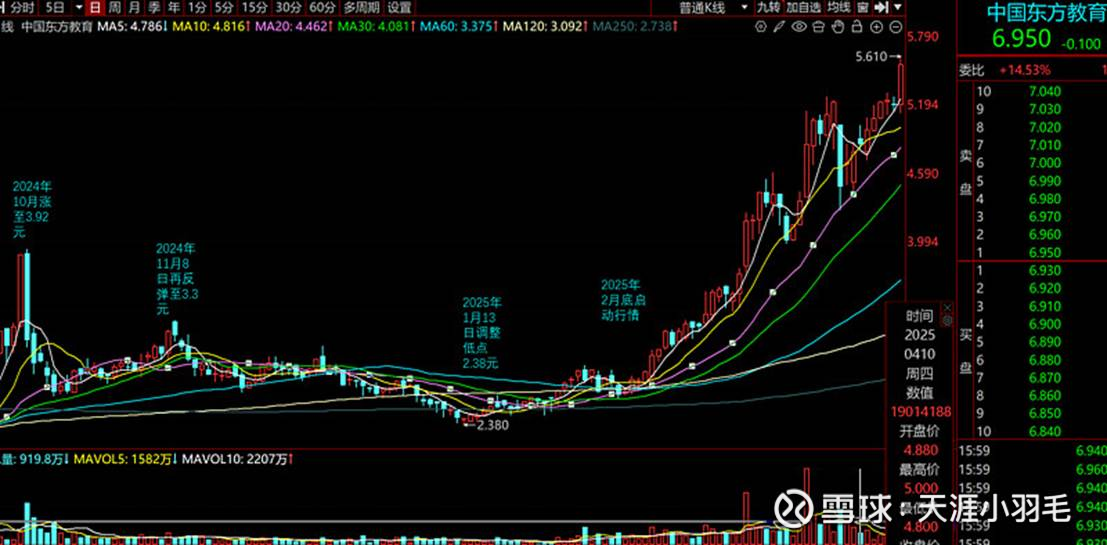Click the 窗 window button
Image resolution: width=1107 pixels, height=545 pixels.
tap(863, 8)
